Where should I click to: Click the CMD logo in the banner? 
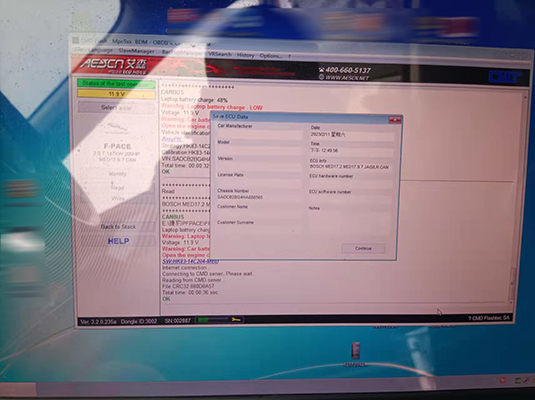(505, 77)
